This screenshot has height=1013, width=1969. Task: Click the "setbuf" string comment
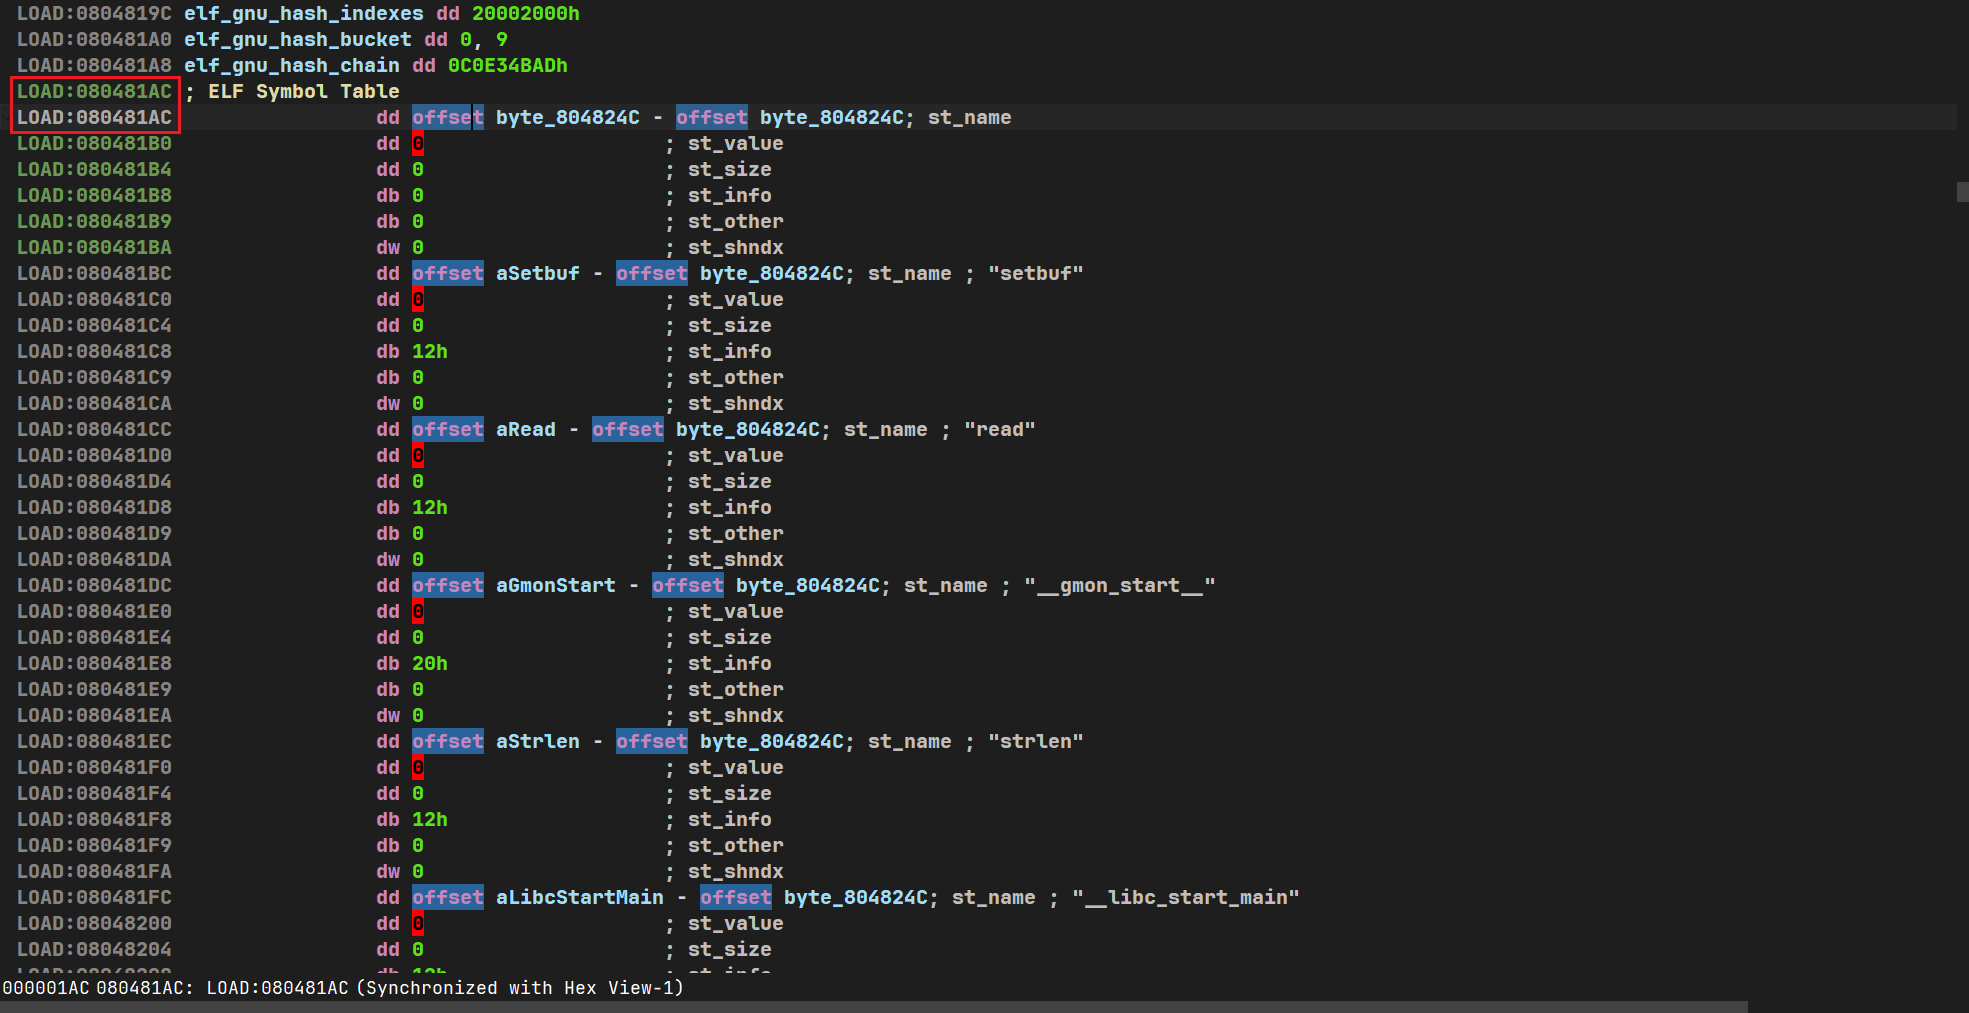(x=1036, y=274)
